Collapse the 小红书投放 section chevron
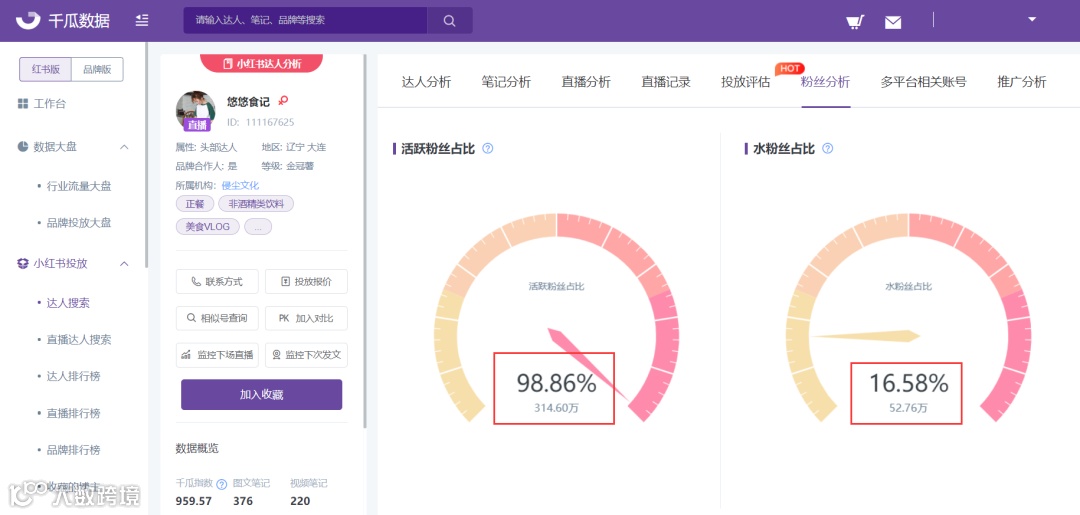Viewport: 1080px width, 515px height. pos(125,263)
